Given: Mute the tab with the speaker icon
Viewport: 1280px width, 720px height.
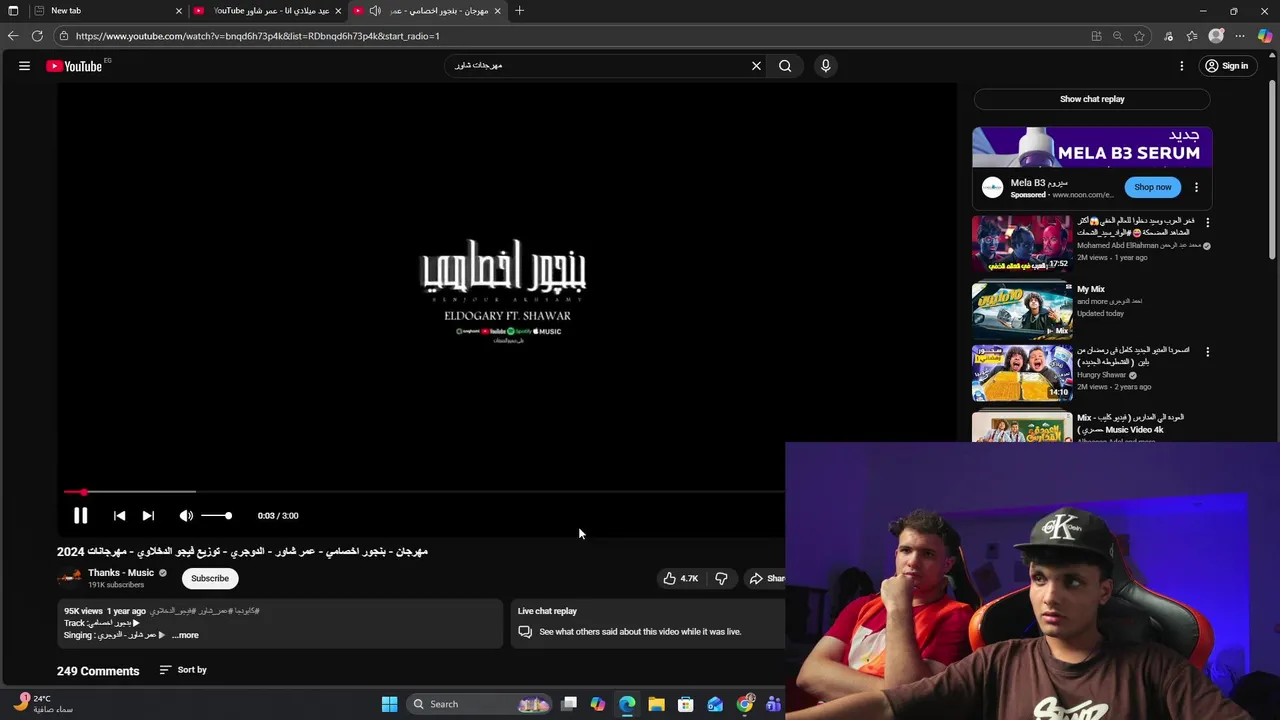Looking at the screenshot, I should click(x=375, y=11).
